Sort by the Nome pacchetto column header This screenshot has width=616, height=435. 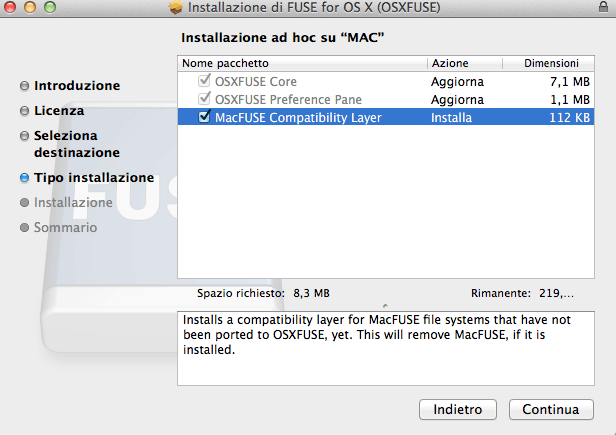click(x=302, y=63)
